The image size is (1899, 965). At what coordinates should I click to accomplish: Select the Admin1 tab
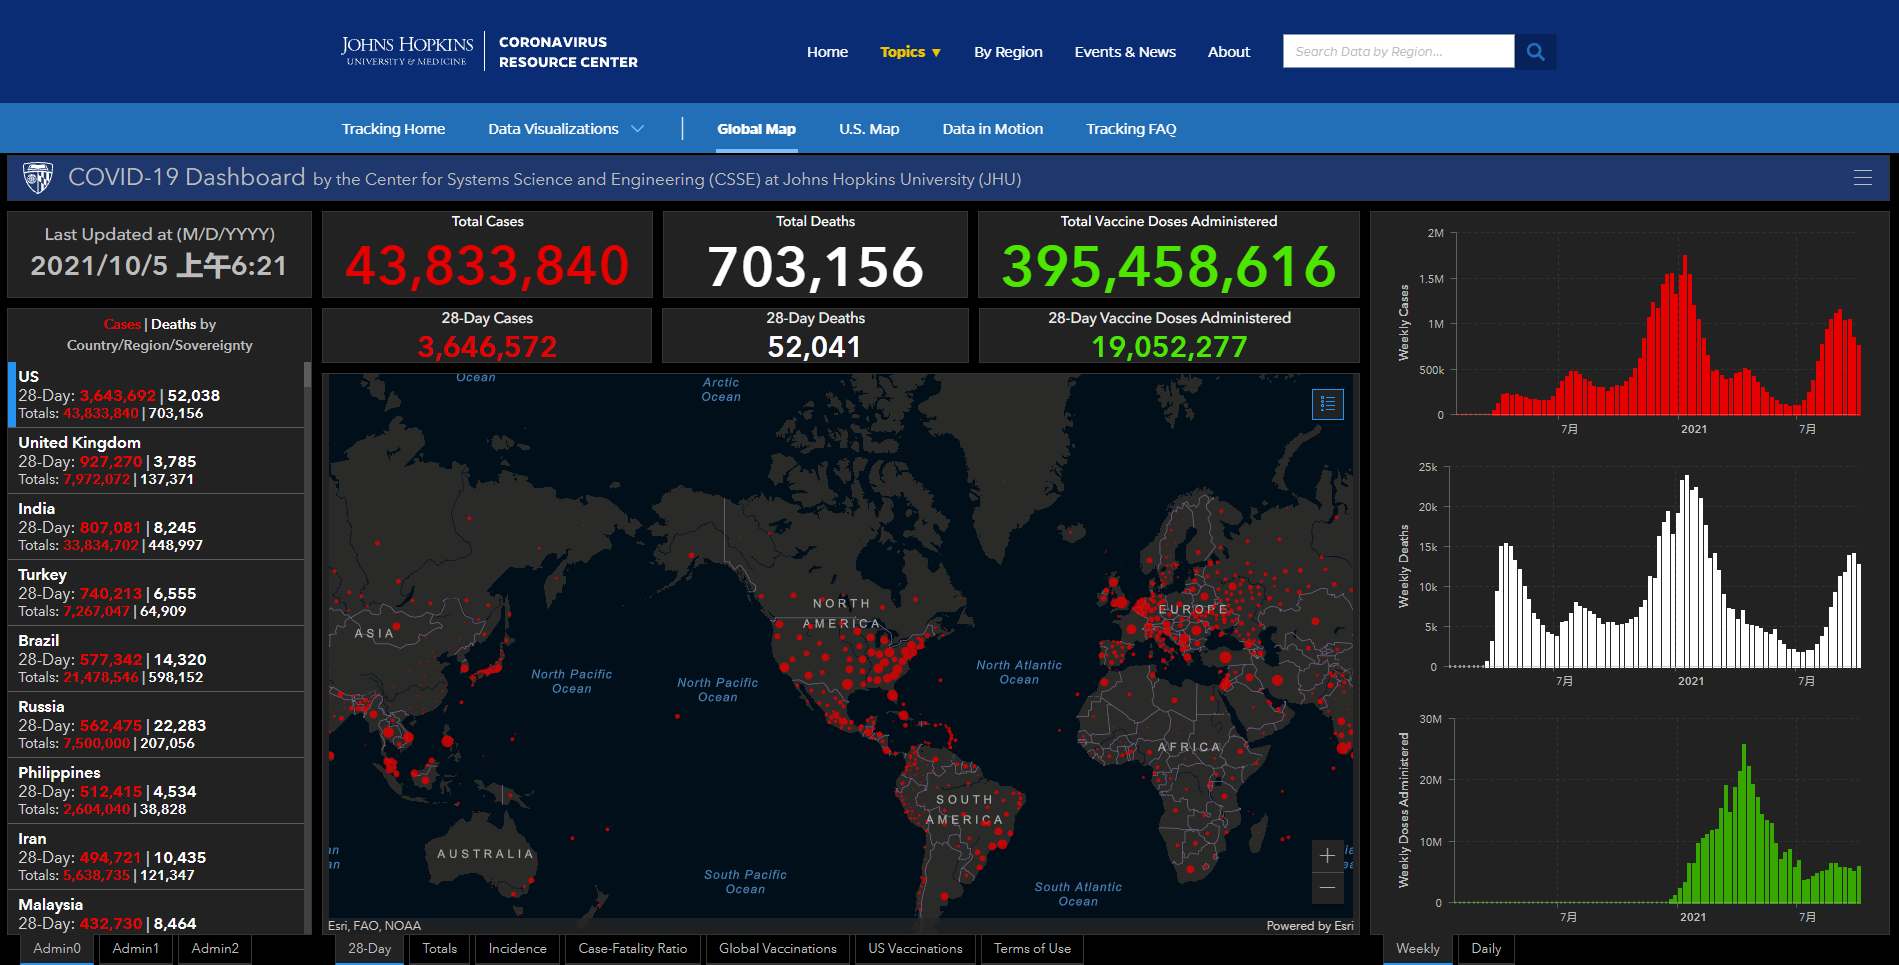click(135, 949)
